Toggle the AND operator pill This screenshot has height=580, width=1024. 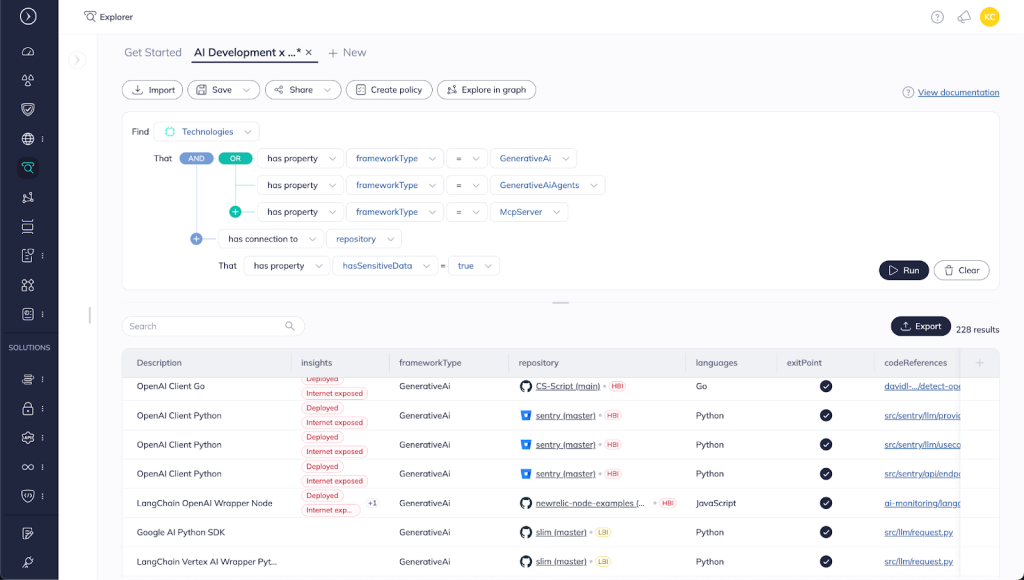point(197,158)
